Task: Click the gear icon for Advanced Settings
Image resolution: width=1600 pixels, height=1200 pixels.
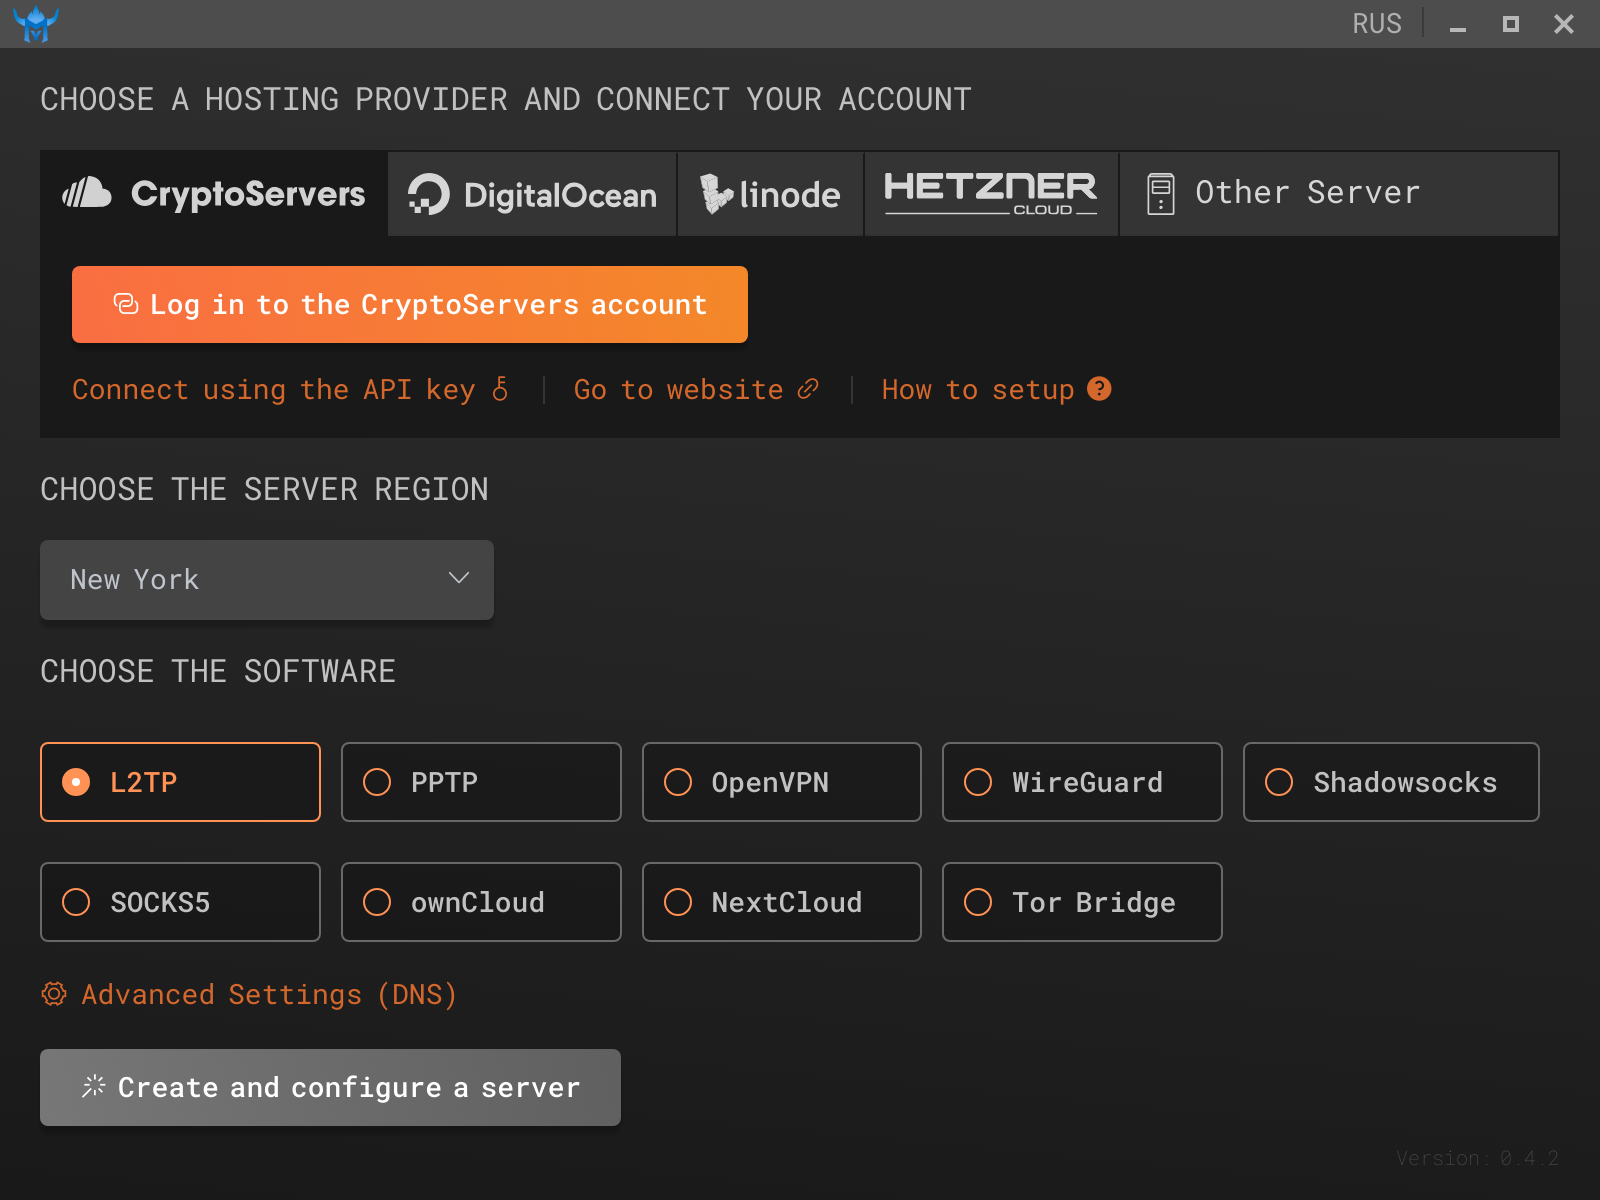Action: click(x=54, y=993)
